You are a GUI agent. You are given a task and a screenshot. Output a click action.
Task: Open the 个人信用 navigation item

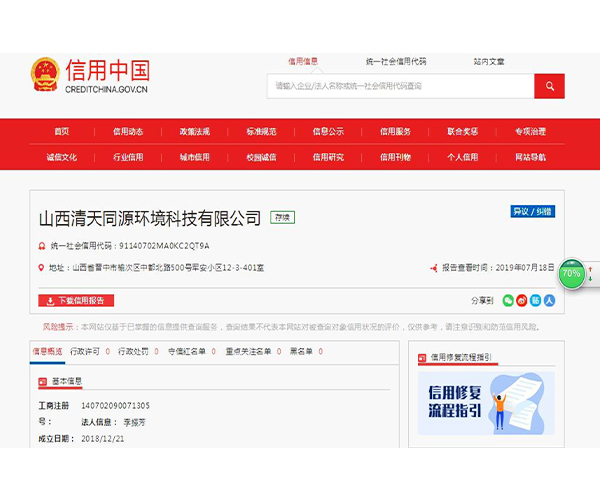tap(463, 157)
